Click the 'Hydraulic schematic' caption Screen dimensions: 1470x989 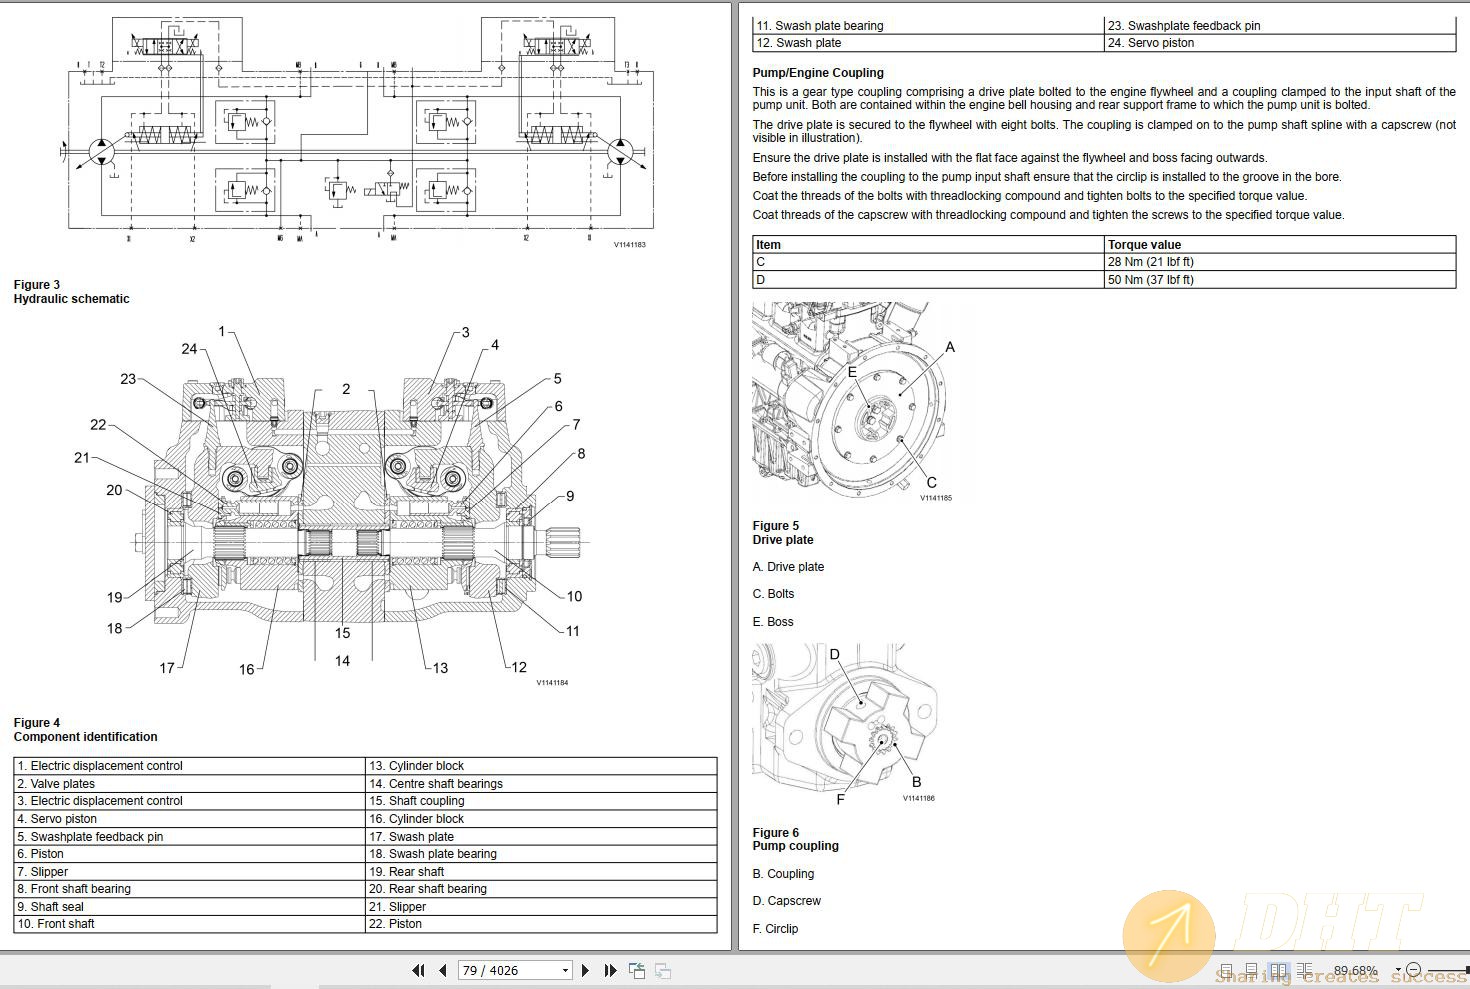tap(72, 299)
